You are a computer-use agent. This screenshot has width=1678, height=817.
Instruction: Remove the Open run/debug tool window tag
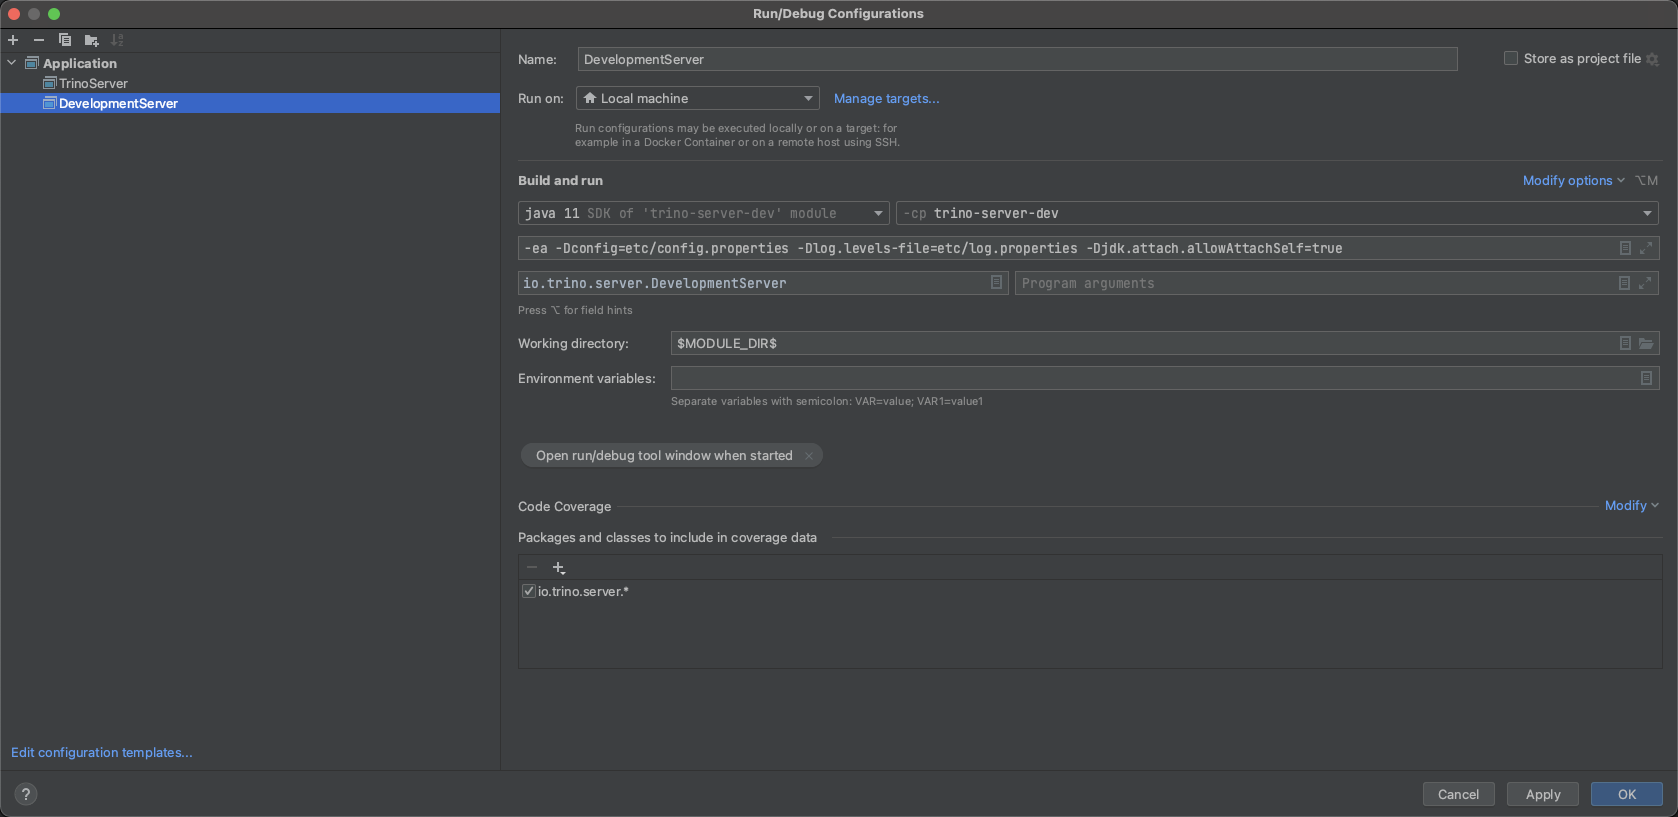[x=809, y=456]
